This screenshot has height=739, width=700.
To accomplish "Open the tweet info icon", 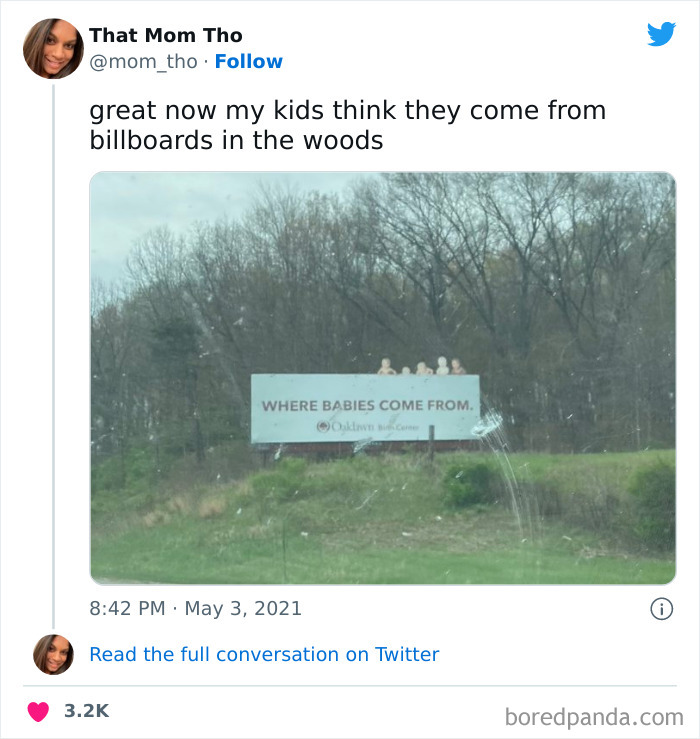I will pyautogui.click(x=661, y=608).
